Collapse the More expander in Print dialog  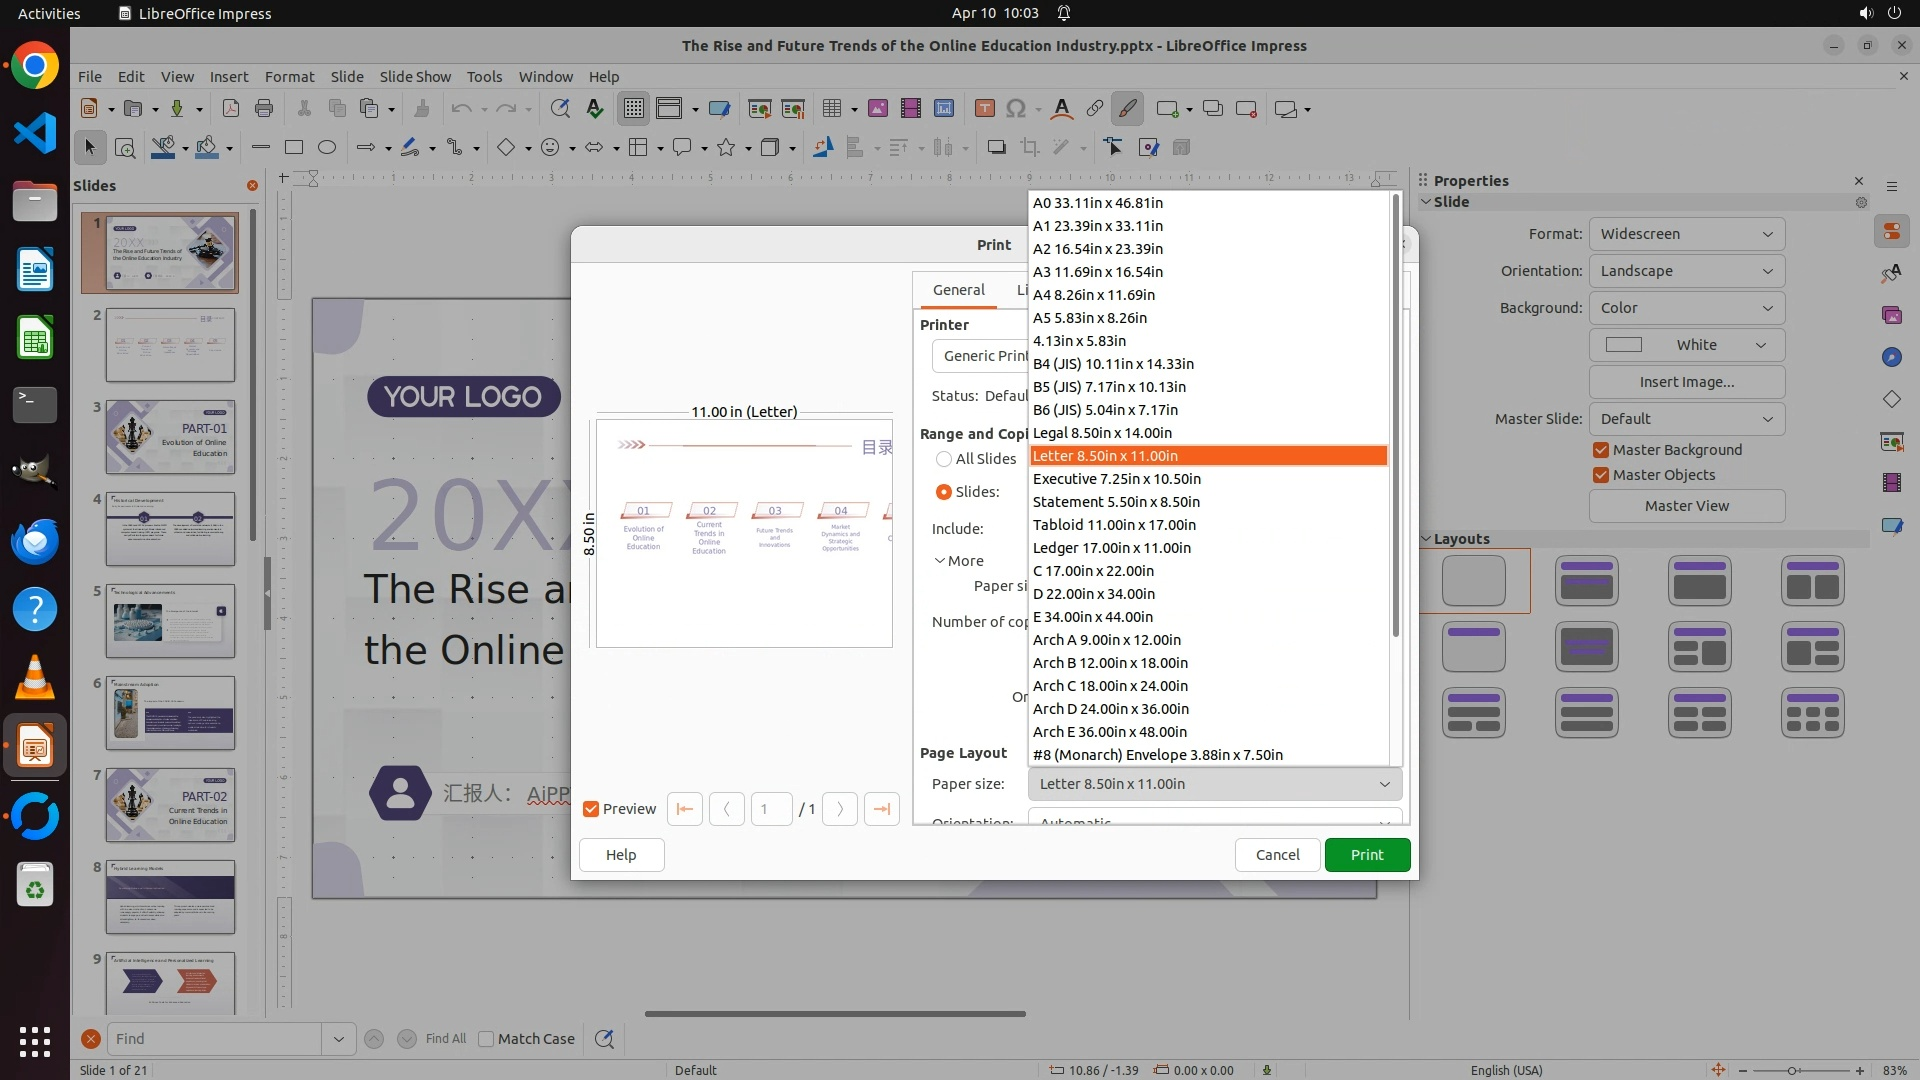pyautogui.click(x=959, y=561)
